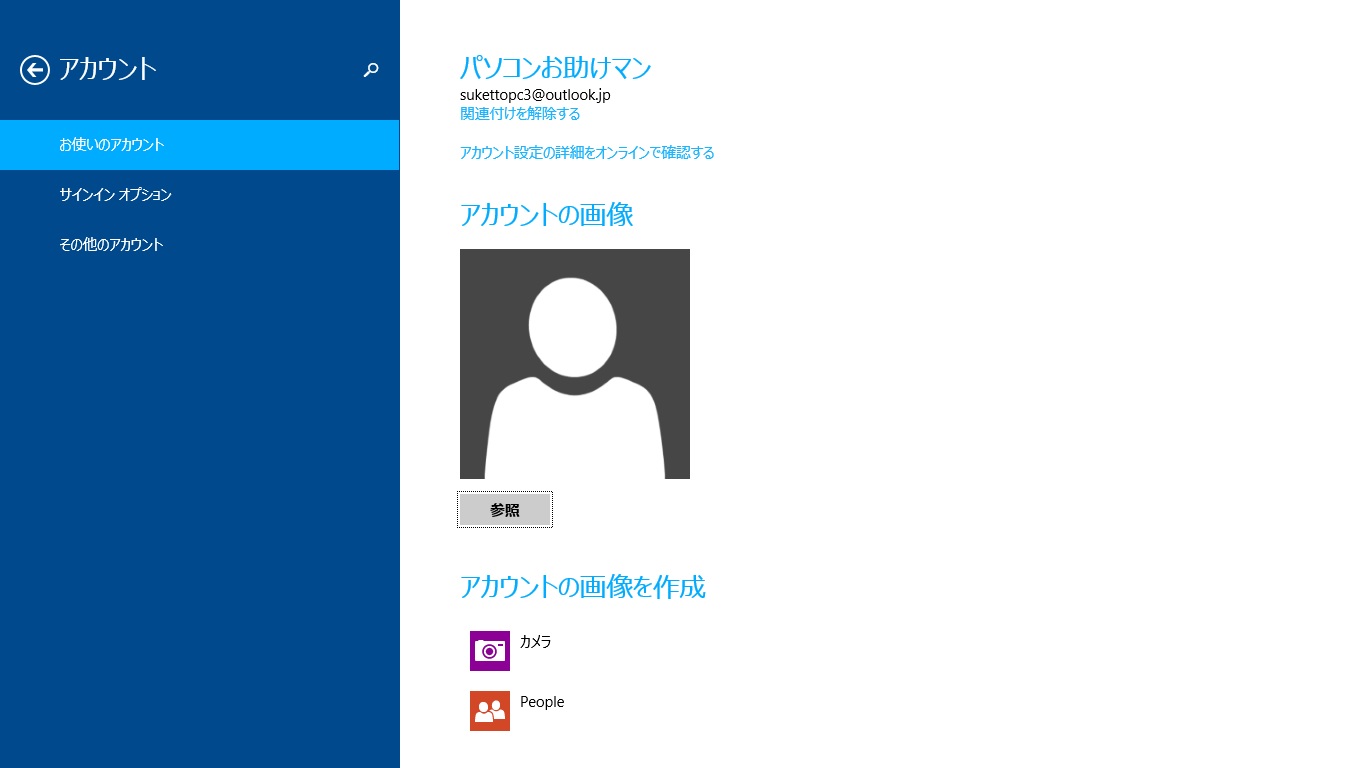Open search with the magnifier icon
Viewport: 1366px width, 768px height.
[x=371, y=70]
